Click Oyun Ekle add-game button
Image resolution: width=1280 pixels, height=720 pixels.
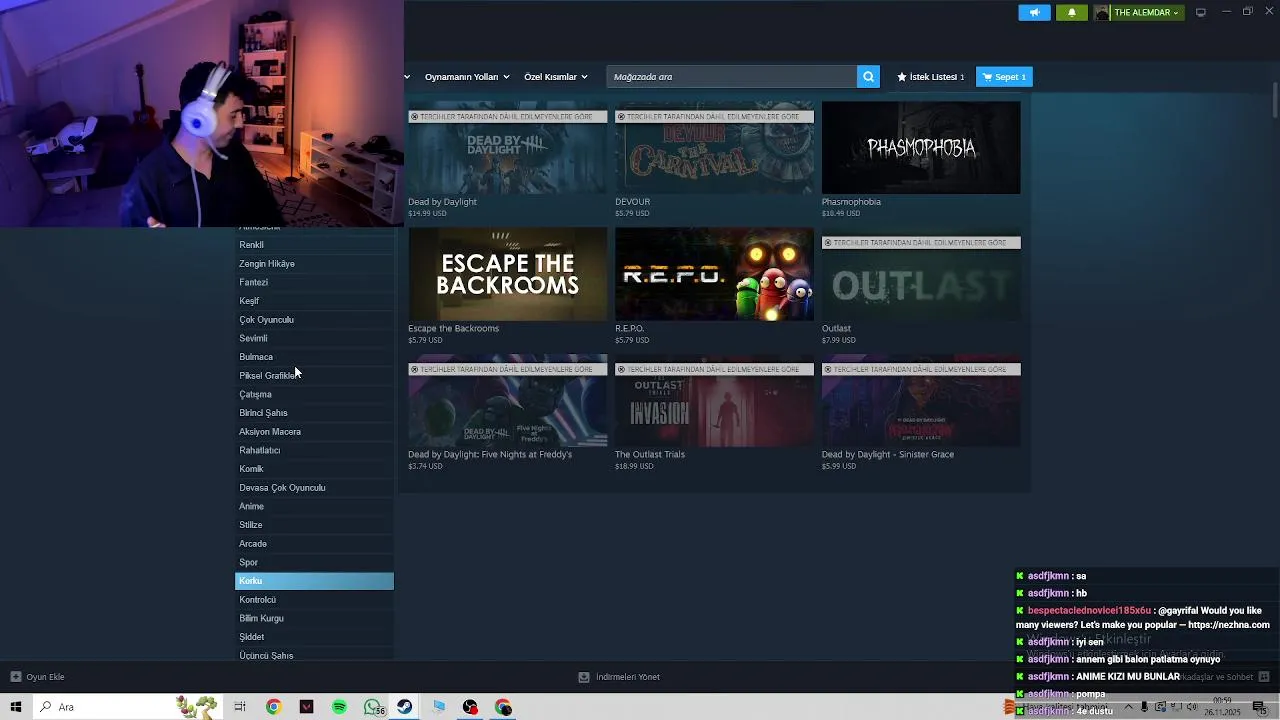(x=38, y=677)
